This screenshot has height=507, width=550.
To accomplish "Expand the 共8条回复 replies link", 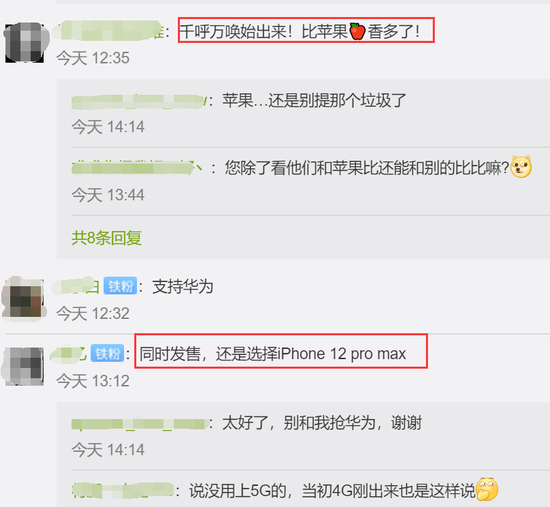I will (x=107, y=238).
